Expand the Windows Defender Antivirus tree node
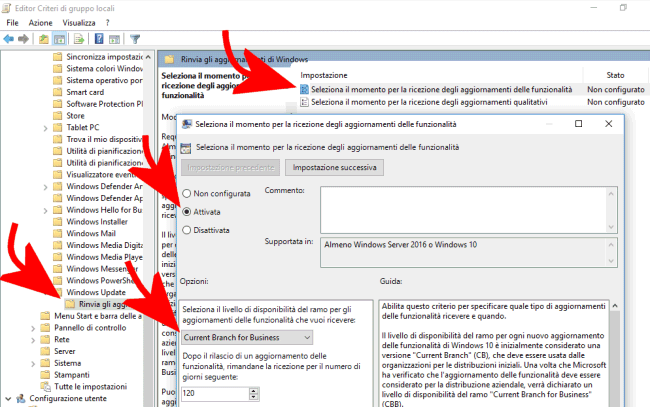 pos(46,187)
